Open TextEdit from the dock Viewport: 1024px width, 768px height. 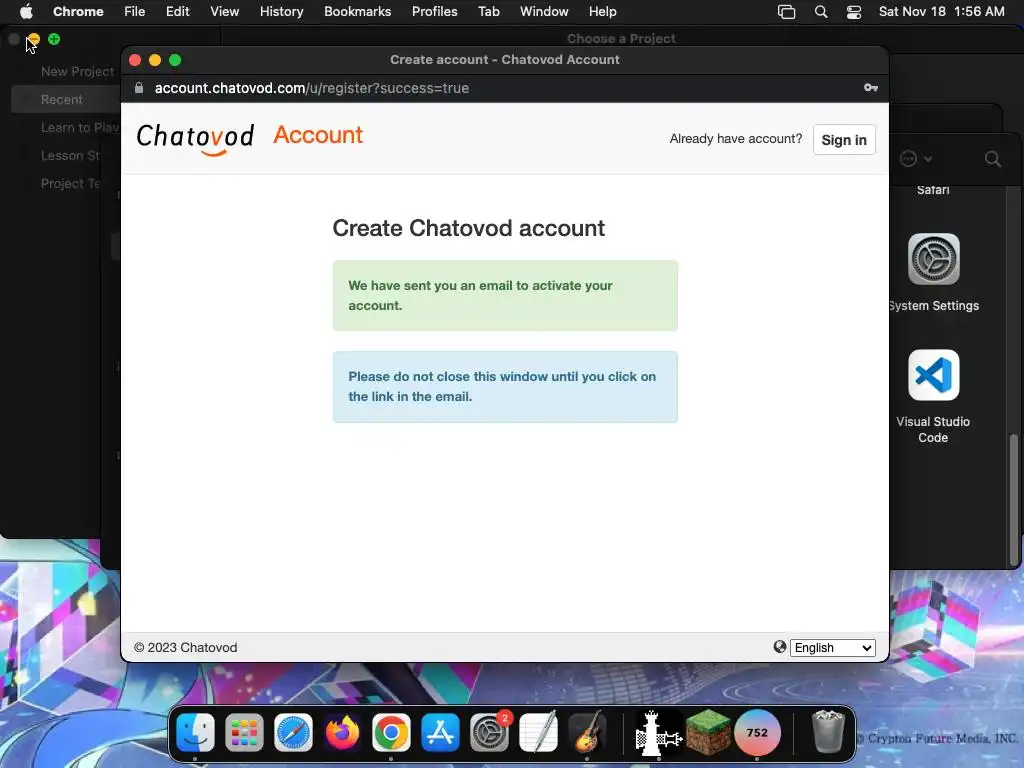(x=538, y=732)
